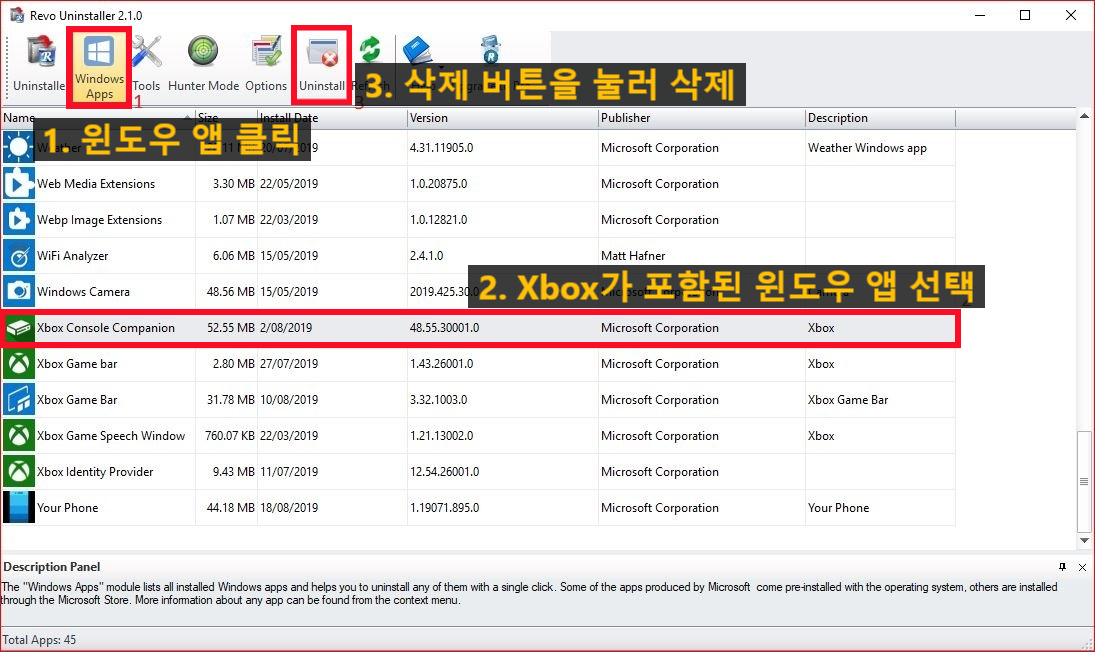1095x652 pixels.
Task: Sort list by the Description column
Action: point(880,118)
